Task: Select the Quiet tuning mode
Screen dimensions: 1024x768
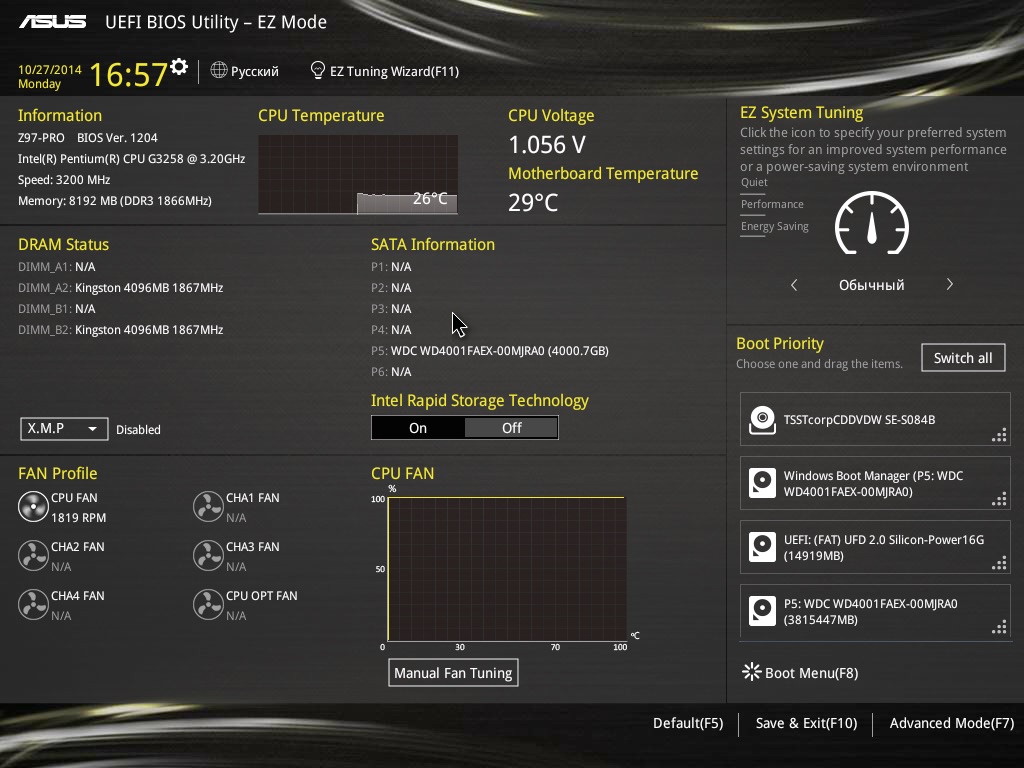Action: click(x=754, y=182)
